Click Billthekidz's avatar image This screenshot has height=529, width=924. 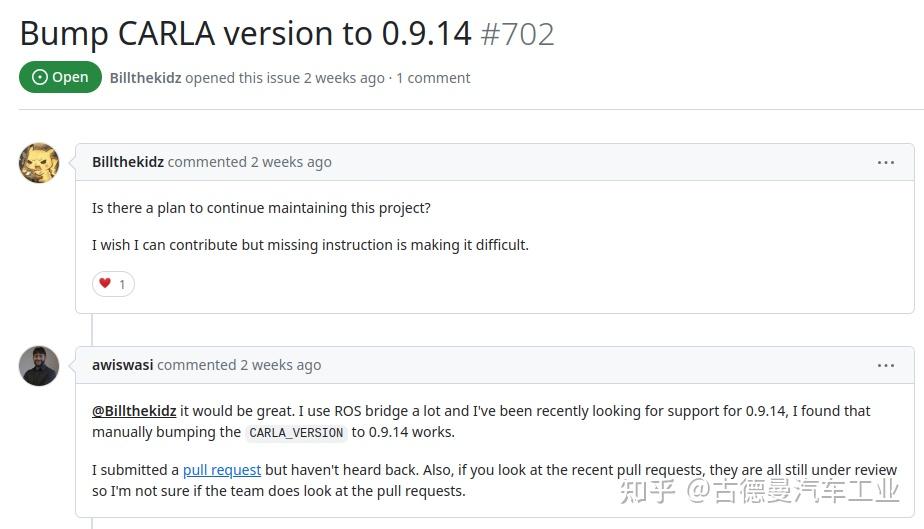39,163
